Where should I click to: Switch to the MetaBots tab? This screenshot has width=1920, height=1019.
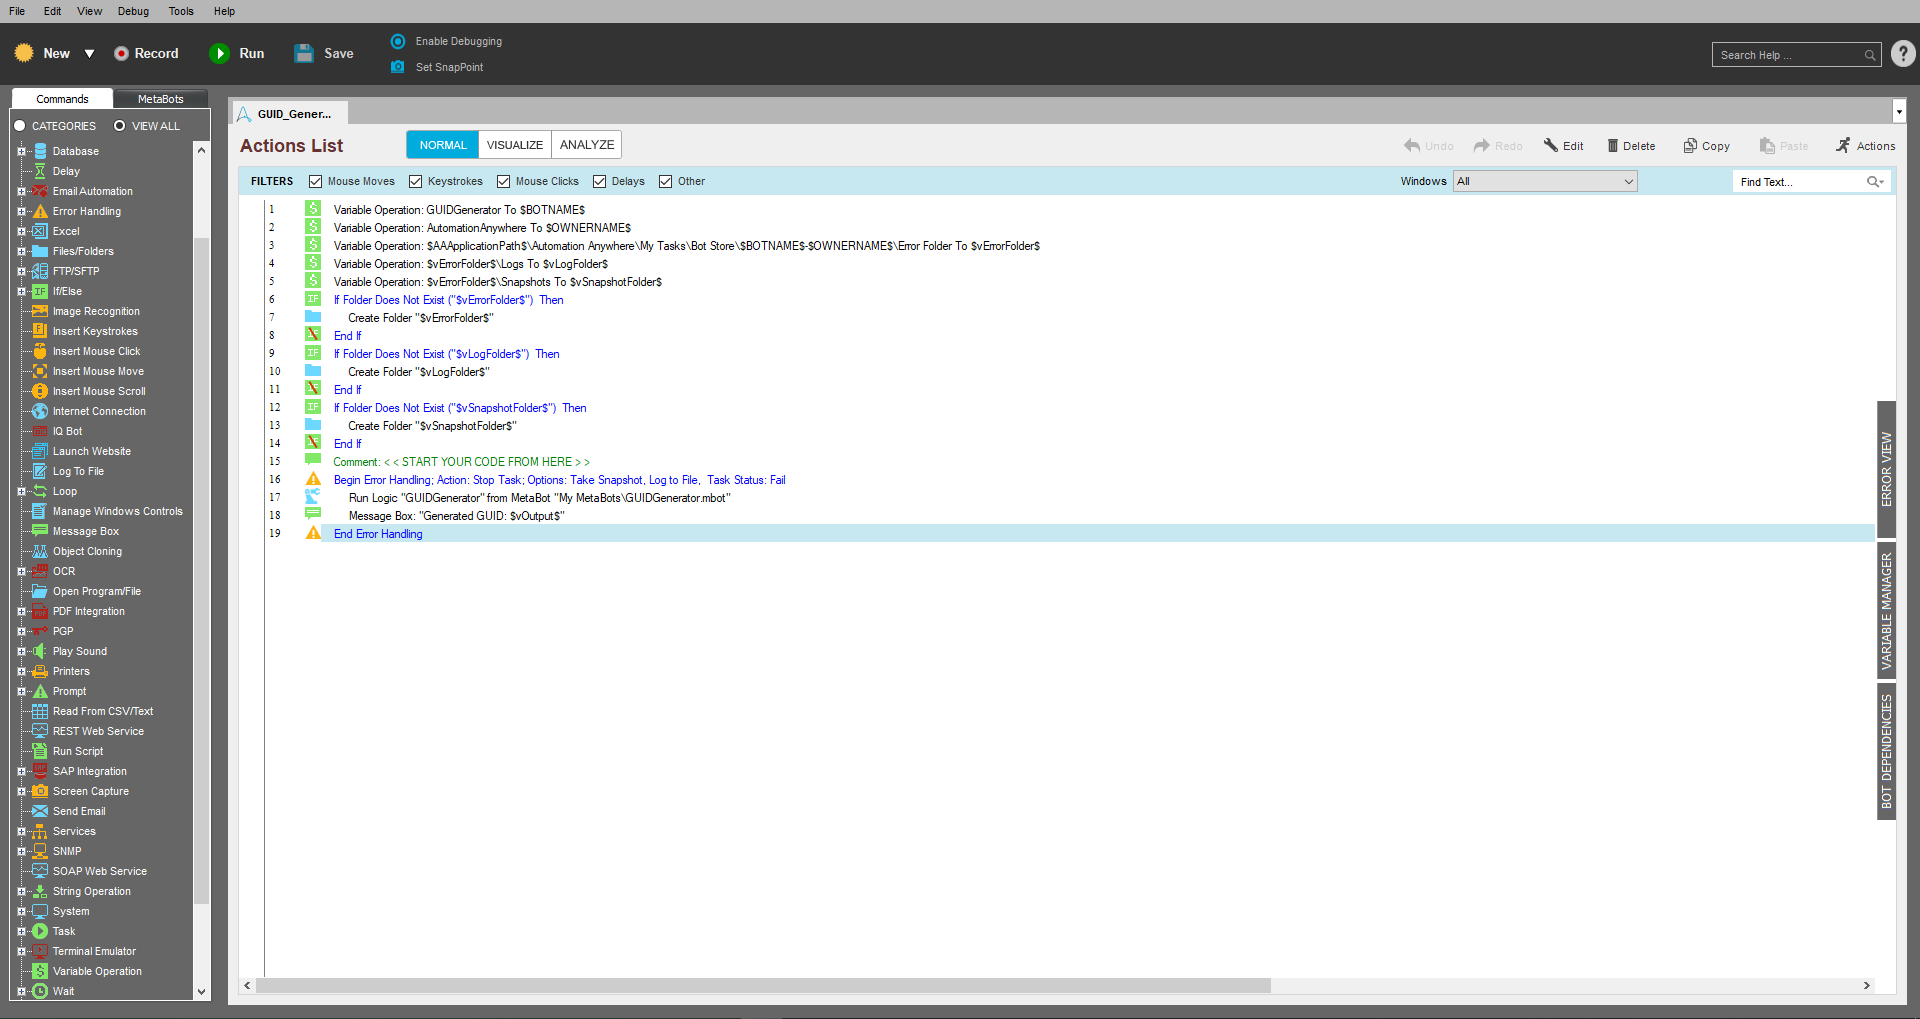coord(160,99)
